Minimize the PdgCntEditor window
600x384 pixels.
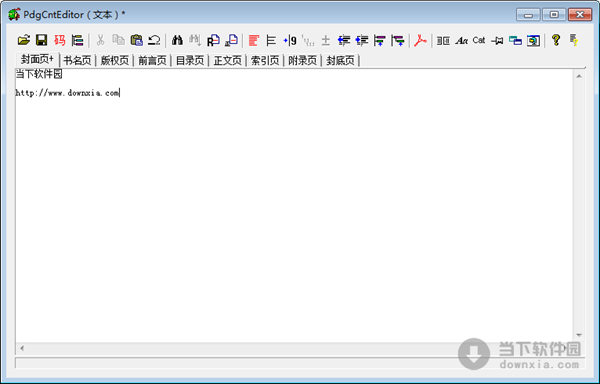pyautogui.click(x=528, y=15)
